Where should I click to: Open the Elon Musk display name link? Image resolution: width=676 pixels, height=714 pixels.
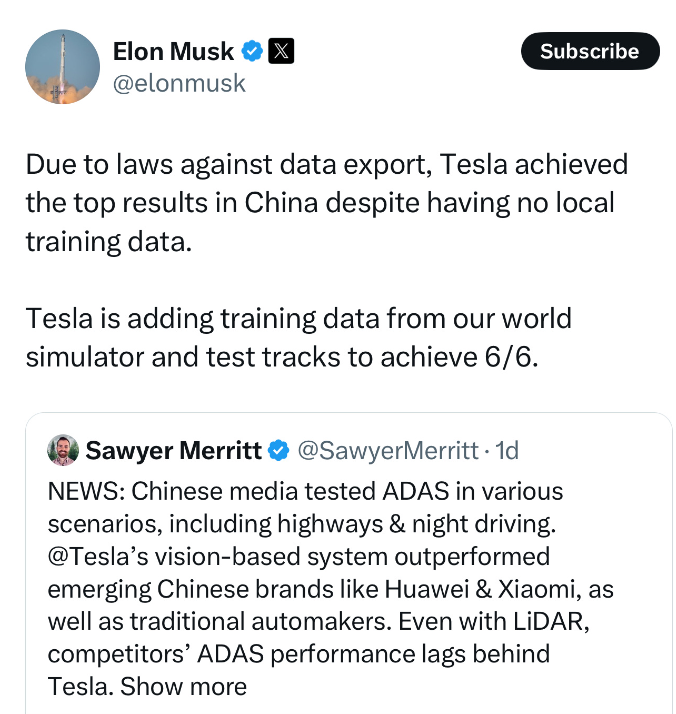tap(174, 51)
